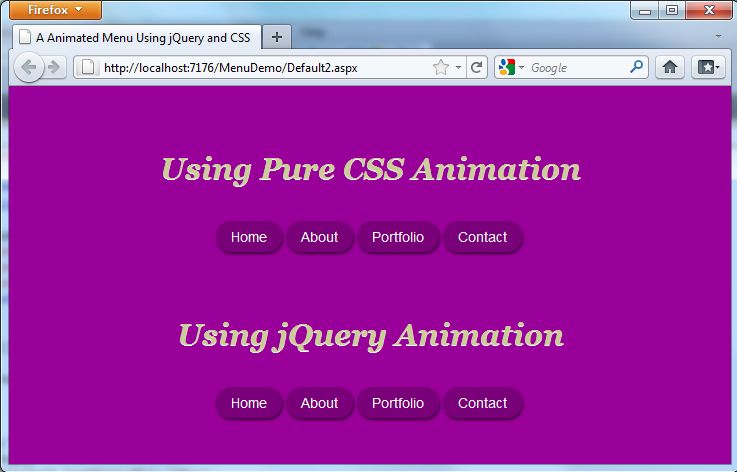Click the 'Using jQuery Animation' heading
Image resolution: width=737 pixels, height=472 pixels.
pos(371,336)
